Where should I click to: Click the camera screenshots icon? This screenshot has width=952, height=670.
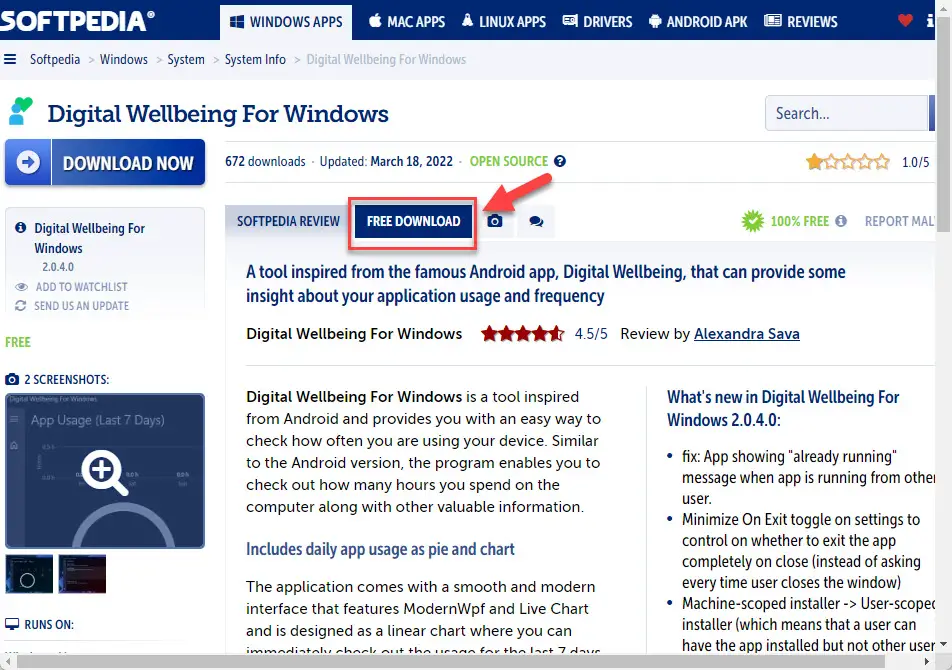(x=494, y=221)
